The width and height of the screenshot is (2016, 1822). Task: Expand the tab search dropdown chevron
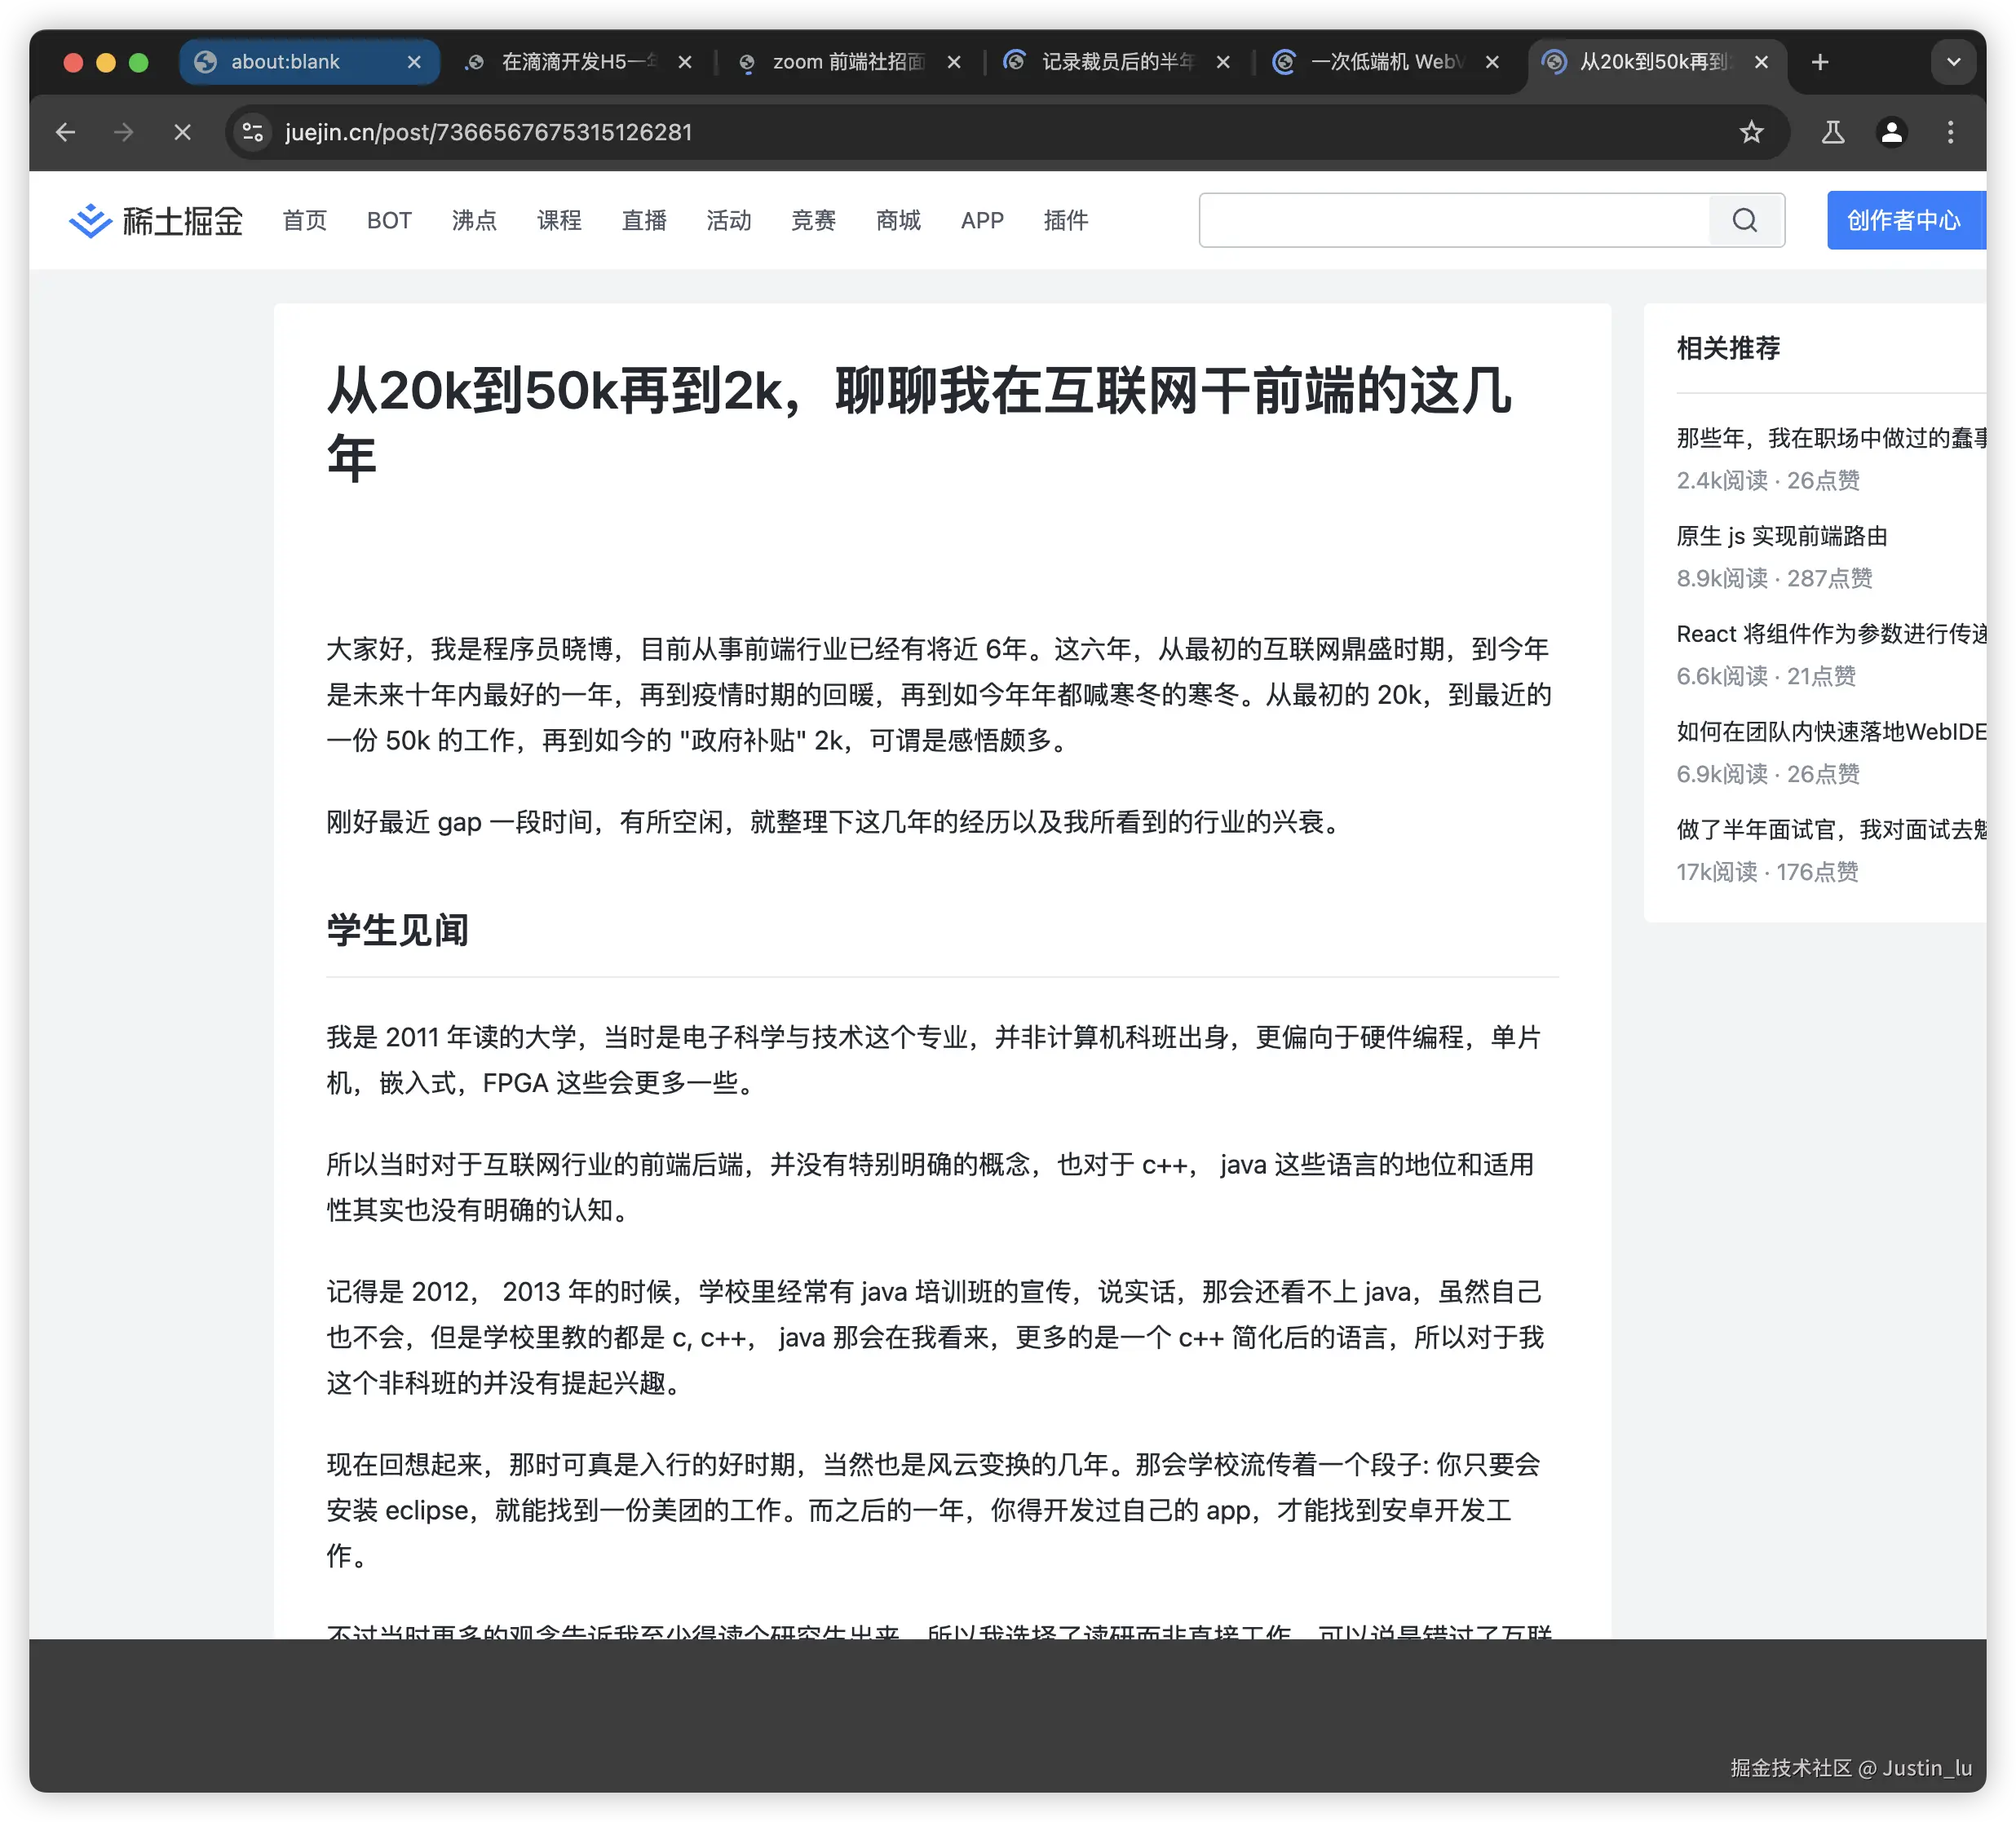click(x=1953, y=62)
